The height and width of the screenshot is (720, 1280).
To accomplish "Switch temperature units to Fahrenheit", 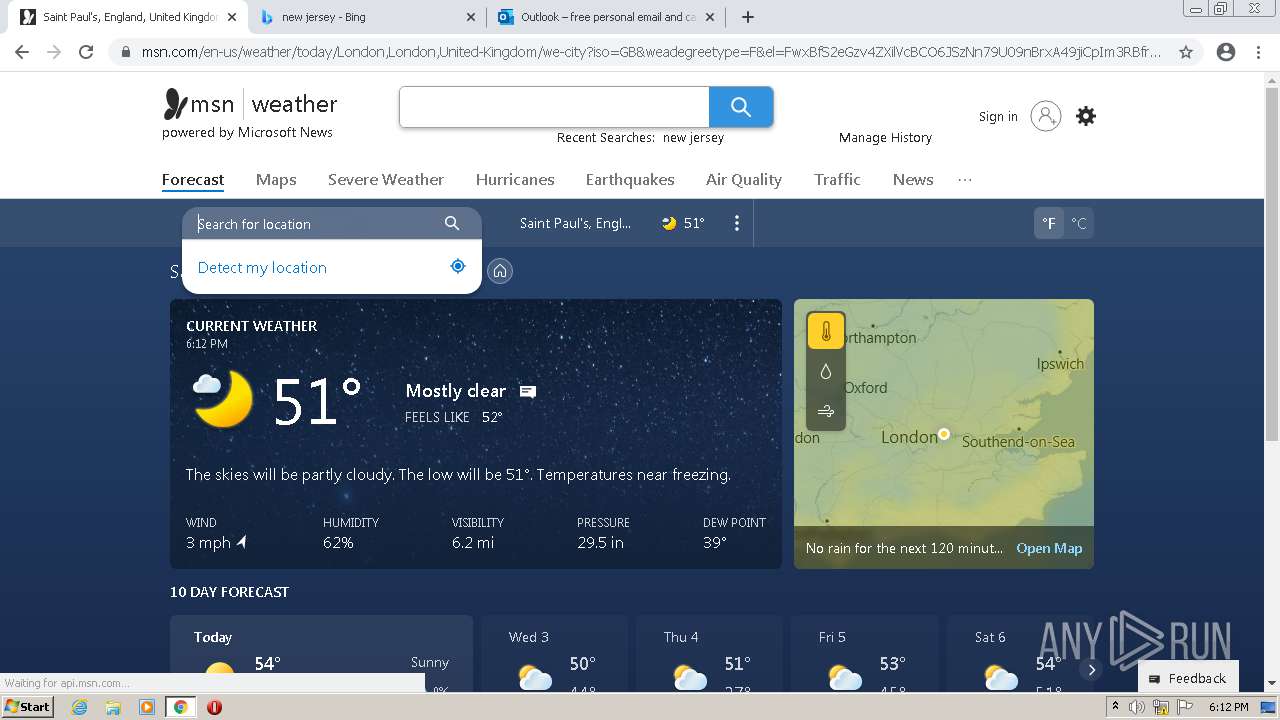I will 1048,223.
